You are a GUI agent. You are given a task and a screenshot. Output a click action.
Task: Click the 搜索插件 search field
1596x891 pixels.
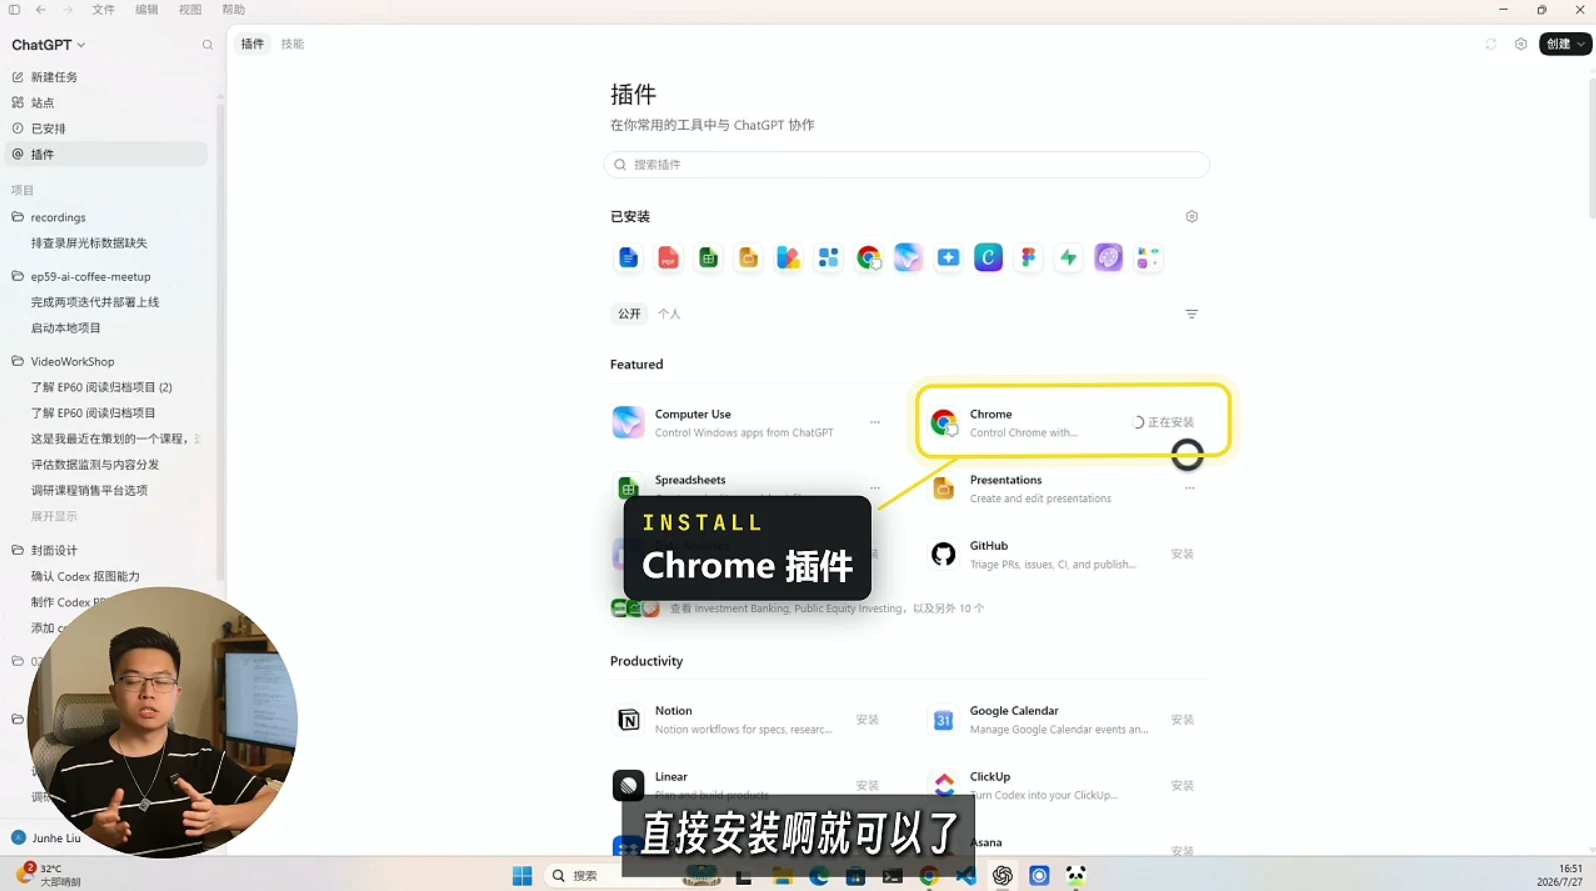point(906,165)
